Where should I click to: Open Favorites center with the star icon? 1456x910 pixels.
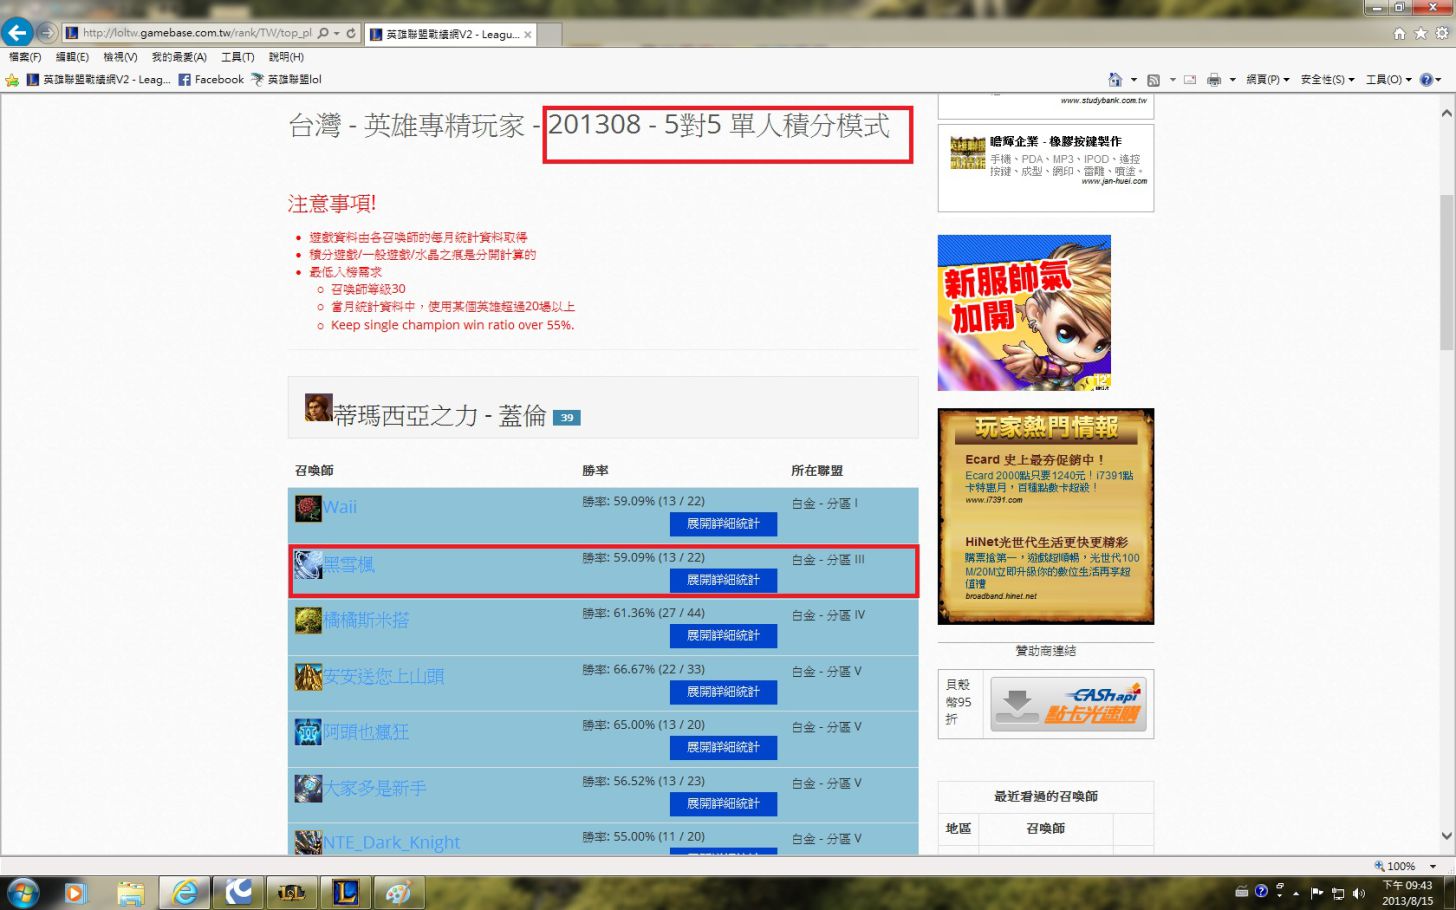click(x=1420, y=33)
